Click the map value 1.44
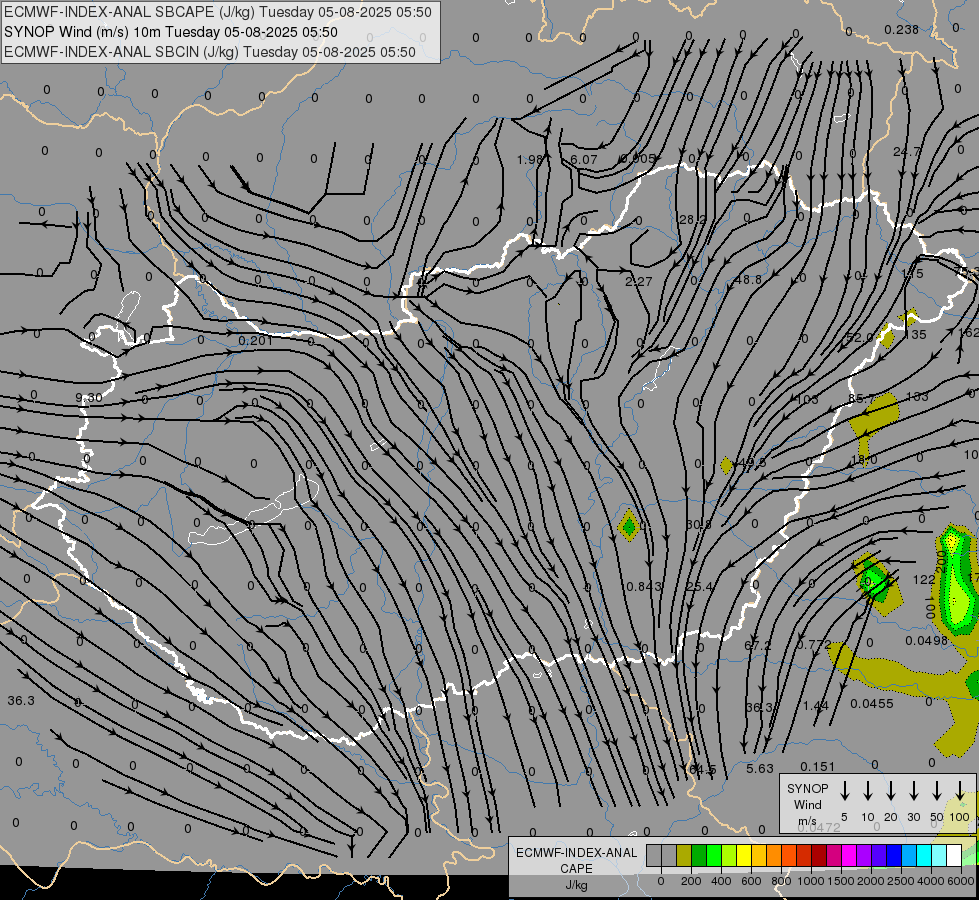This screenshot has width=979, height=900. click(x=815, y=706)
